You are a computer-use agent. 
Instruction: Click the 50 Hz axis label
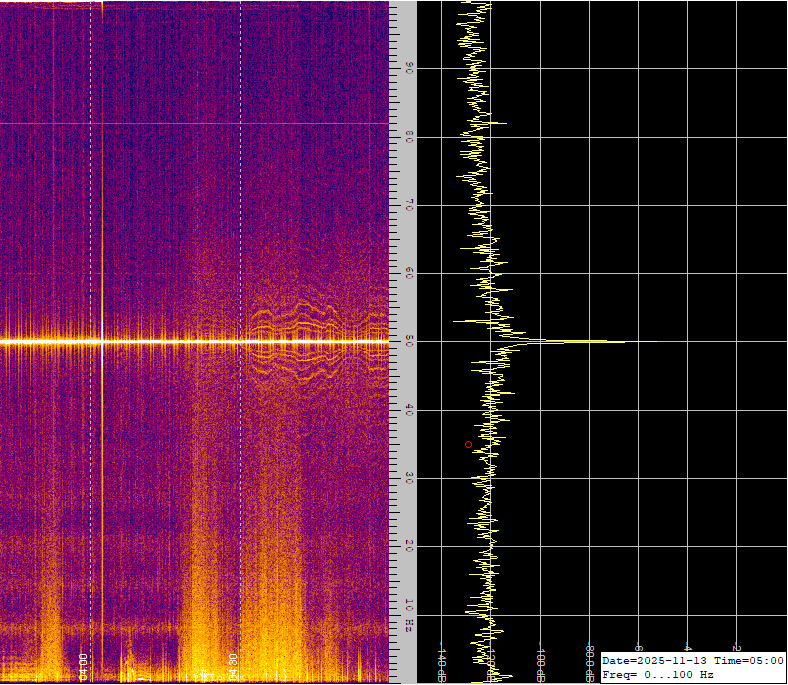tap(409, 342)
